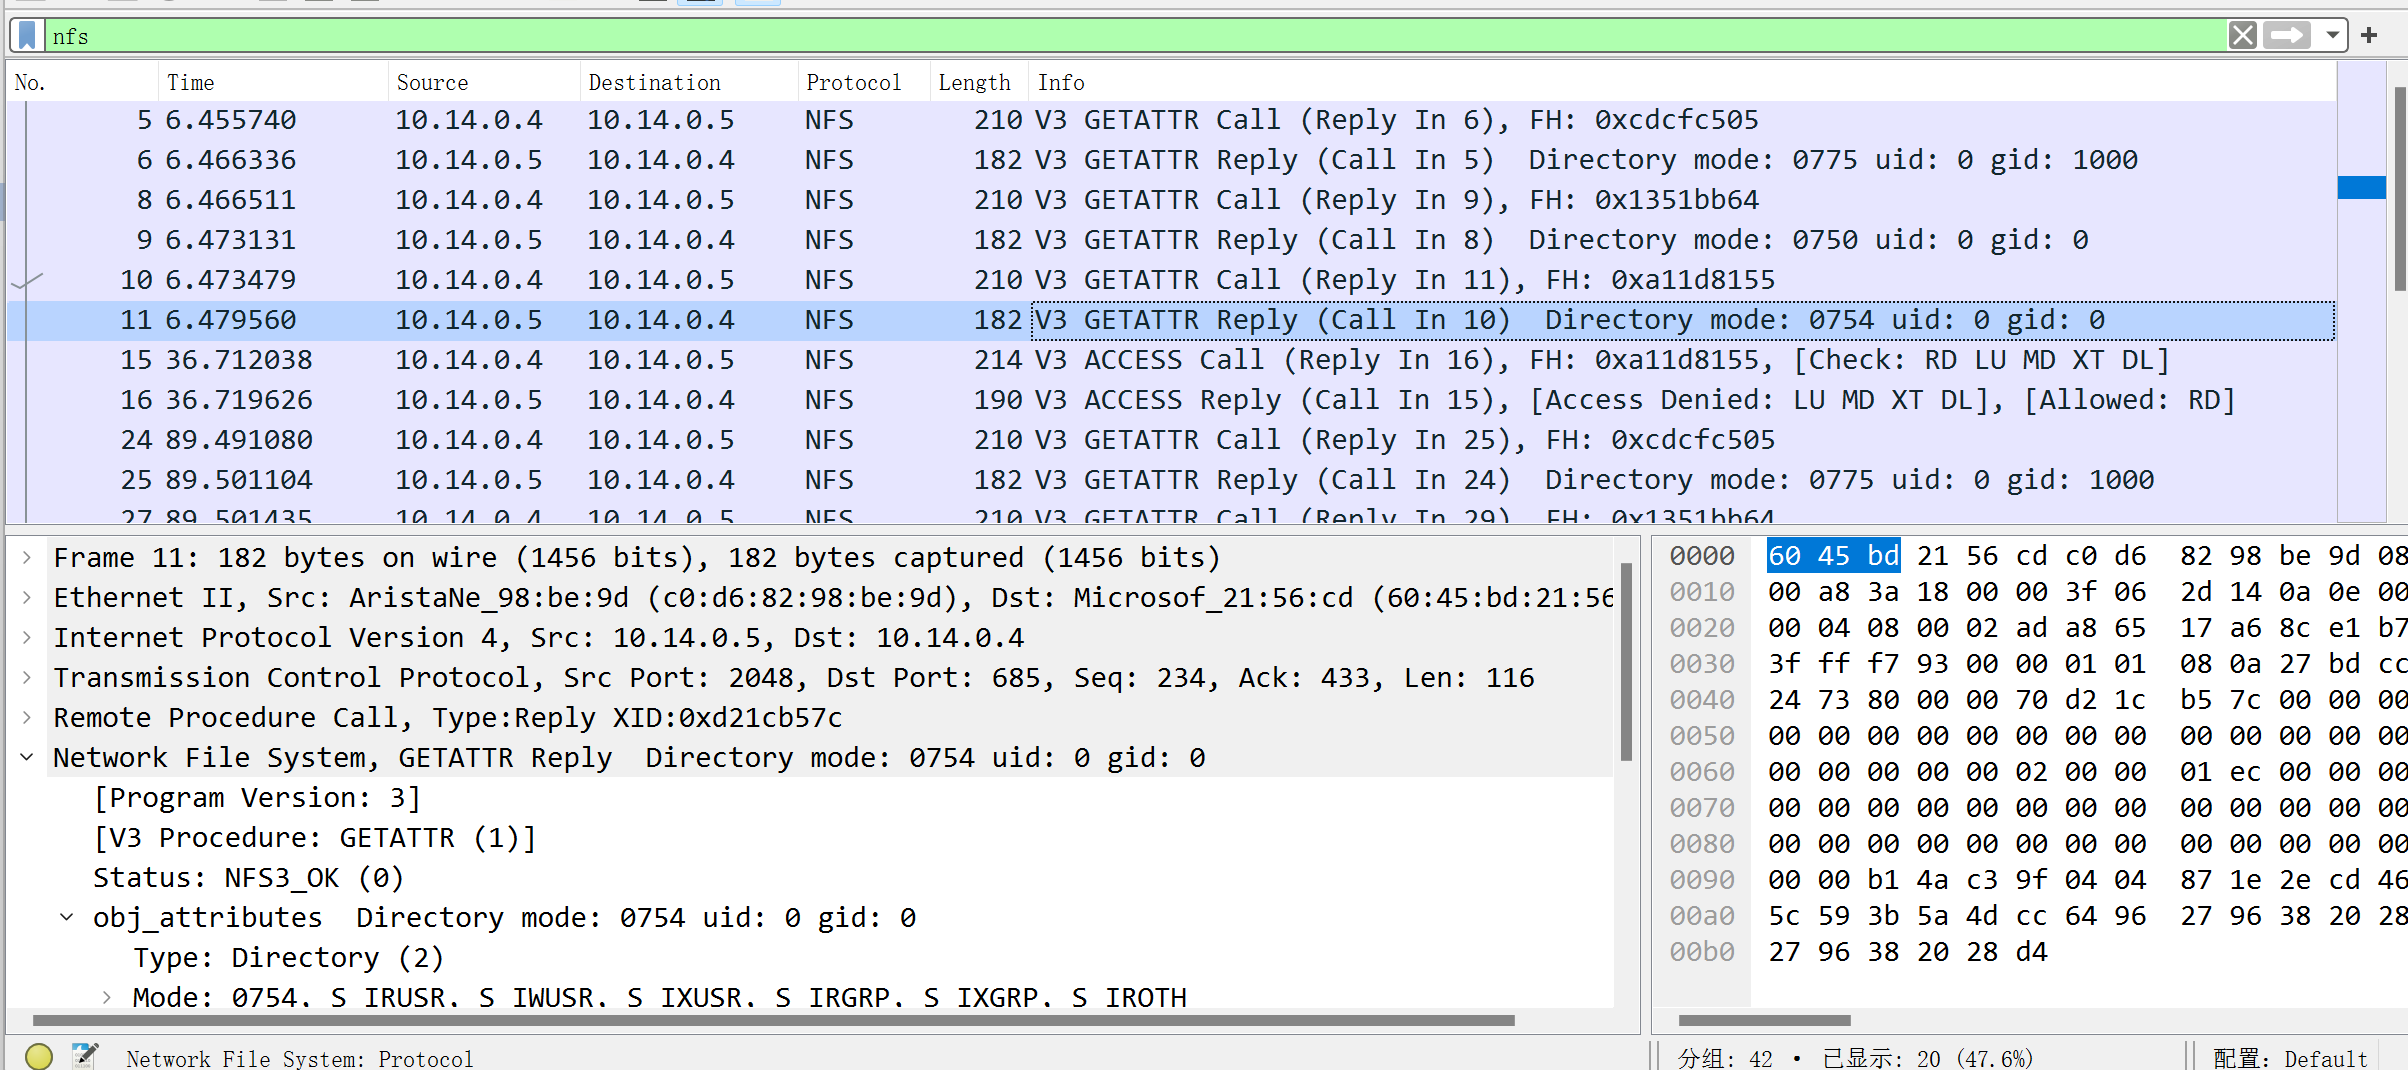
Task: Select the V3 Procedure: GETATTR line
Action: (315, 838)
